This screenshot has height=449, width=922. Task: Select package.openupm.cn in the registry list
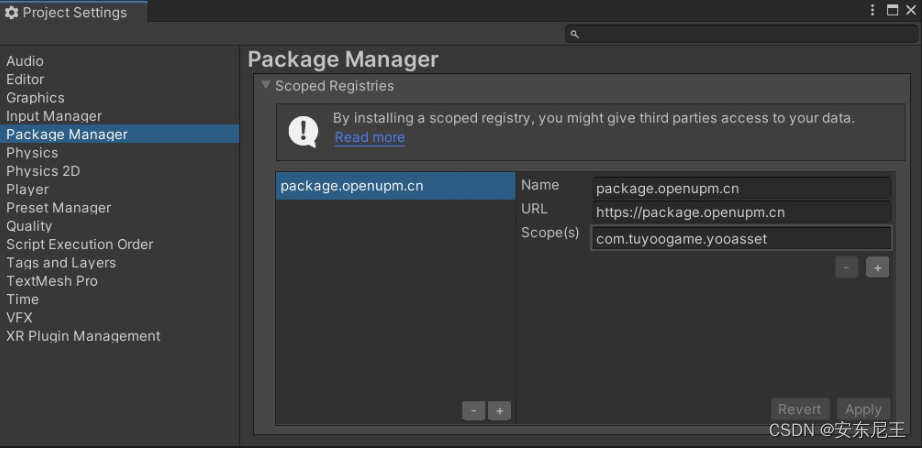pos(396,186)
